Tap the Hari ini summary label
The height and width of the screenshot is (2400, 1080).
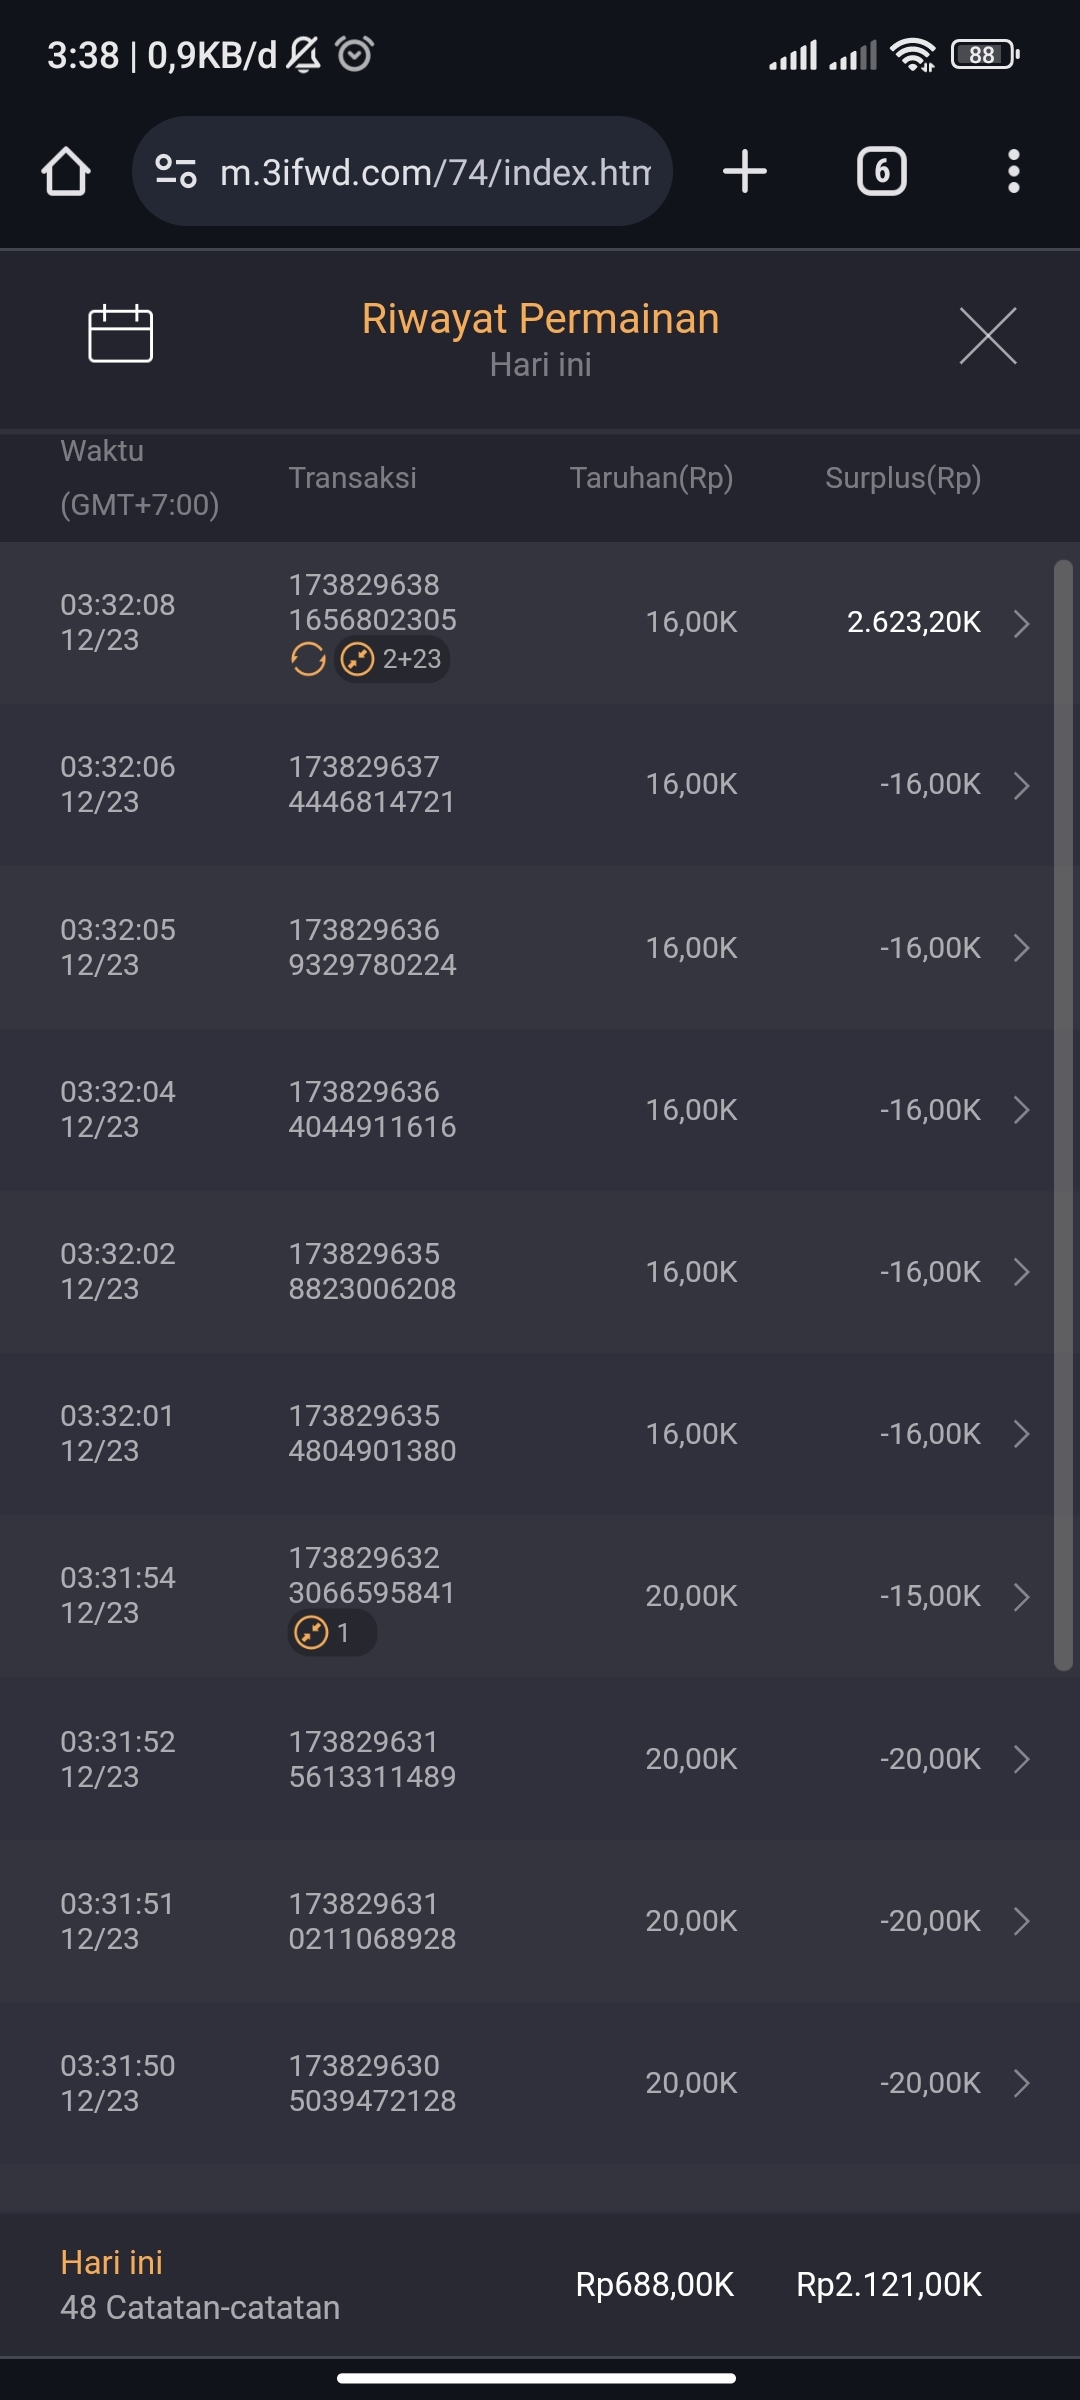click(x=111, y=2262)
